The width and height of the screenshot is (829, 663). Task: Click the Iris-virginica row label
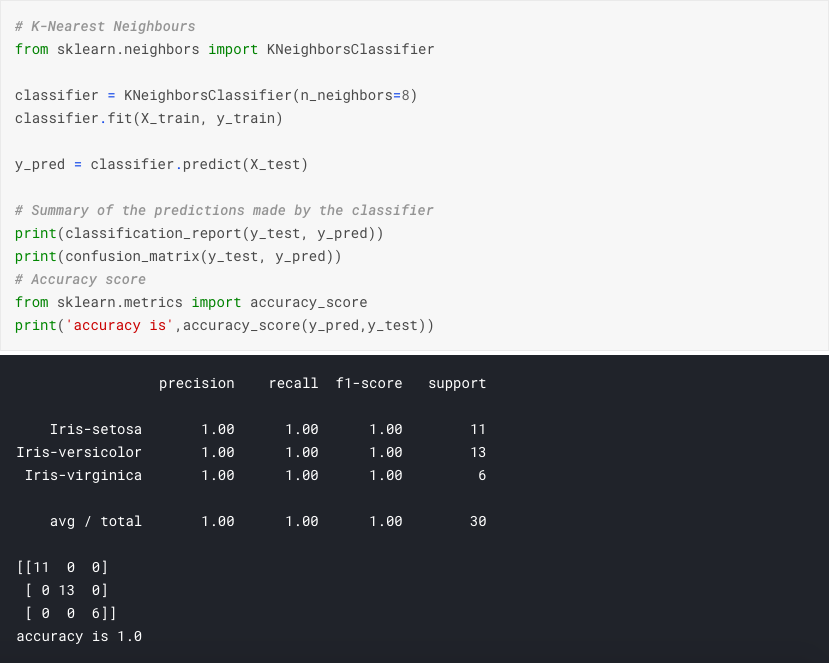(x=83, y=475)
